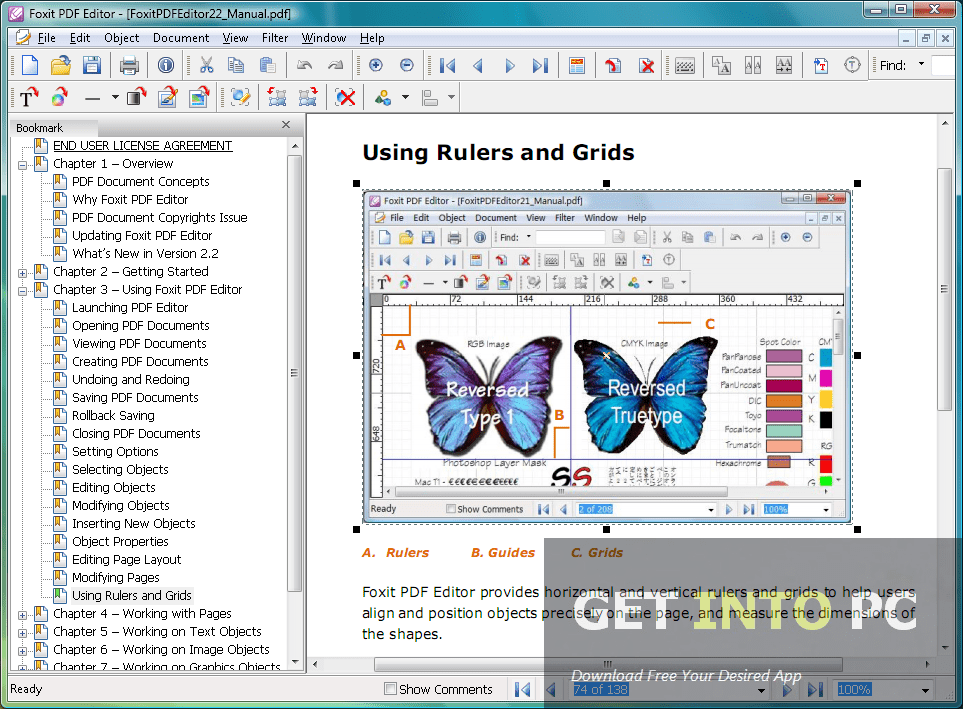Click the Zoom In plus magnifier icon
The height and width of the screenshot is (709, 963).
(x=375, y=65)
